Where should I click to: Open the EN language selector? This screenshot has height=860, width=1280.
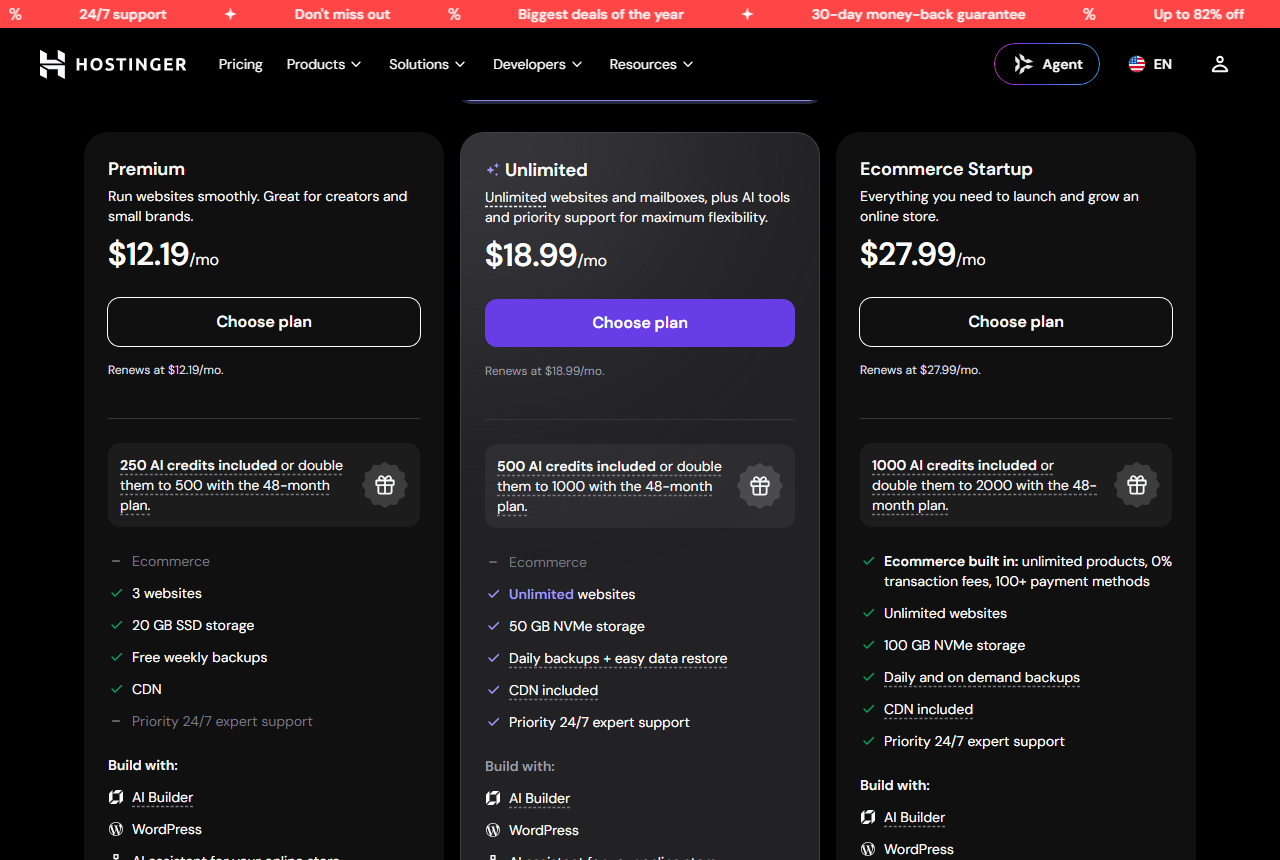tap(1150, 64)
